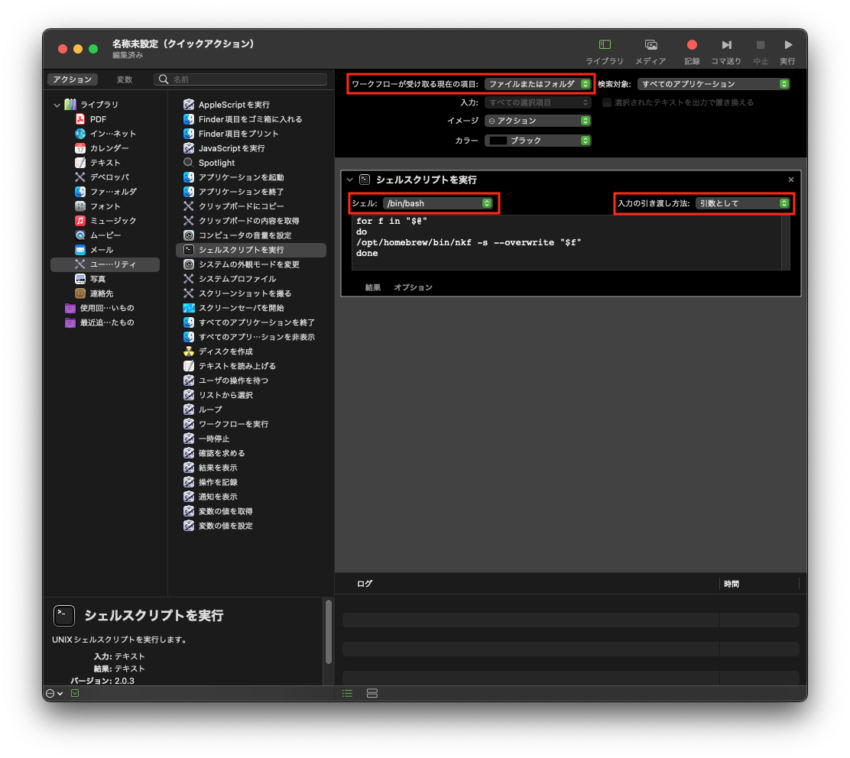Toggle 選択されたテキストを出力で置き換える checkbox
Viewport: 850px width, 758px height.
click(x=607, y=102)
